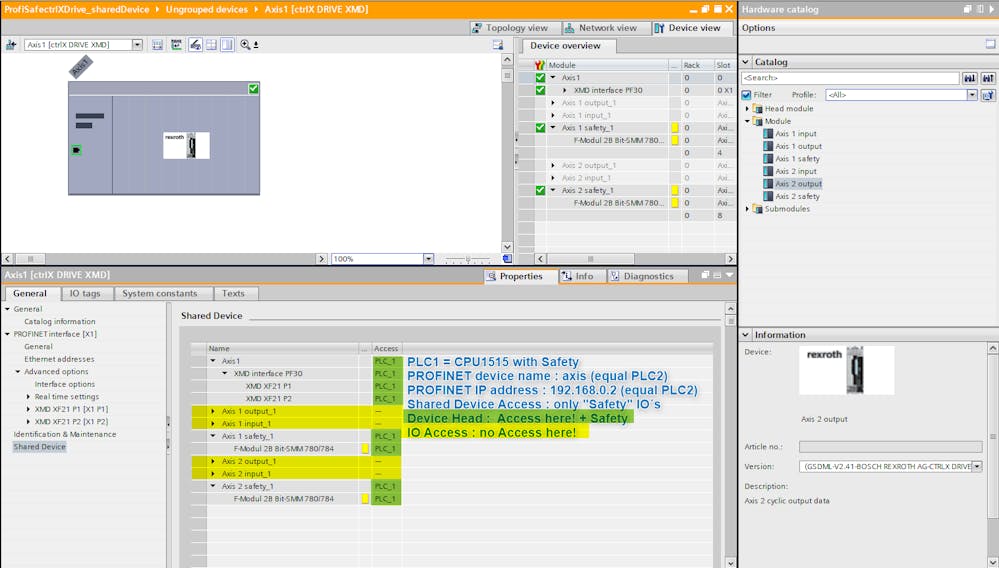999x568 pixels.
Task: Toggle the Filter checkbox in catalog
Action: [x=747, y=95]
